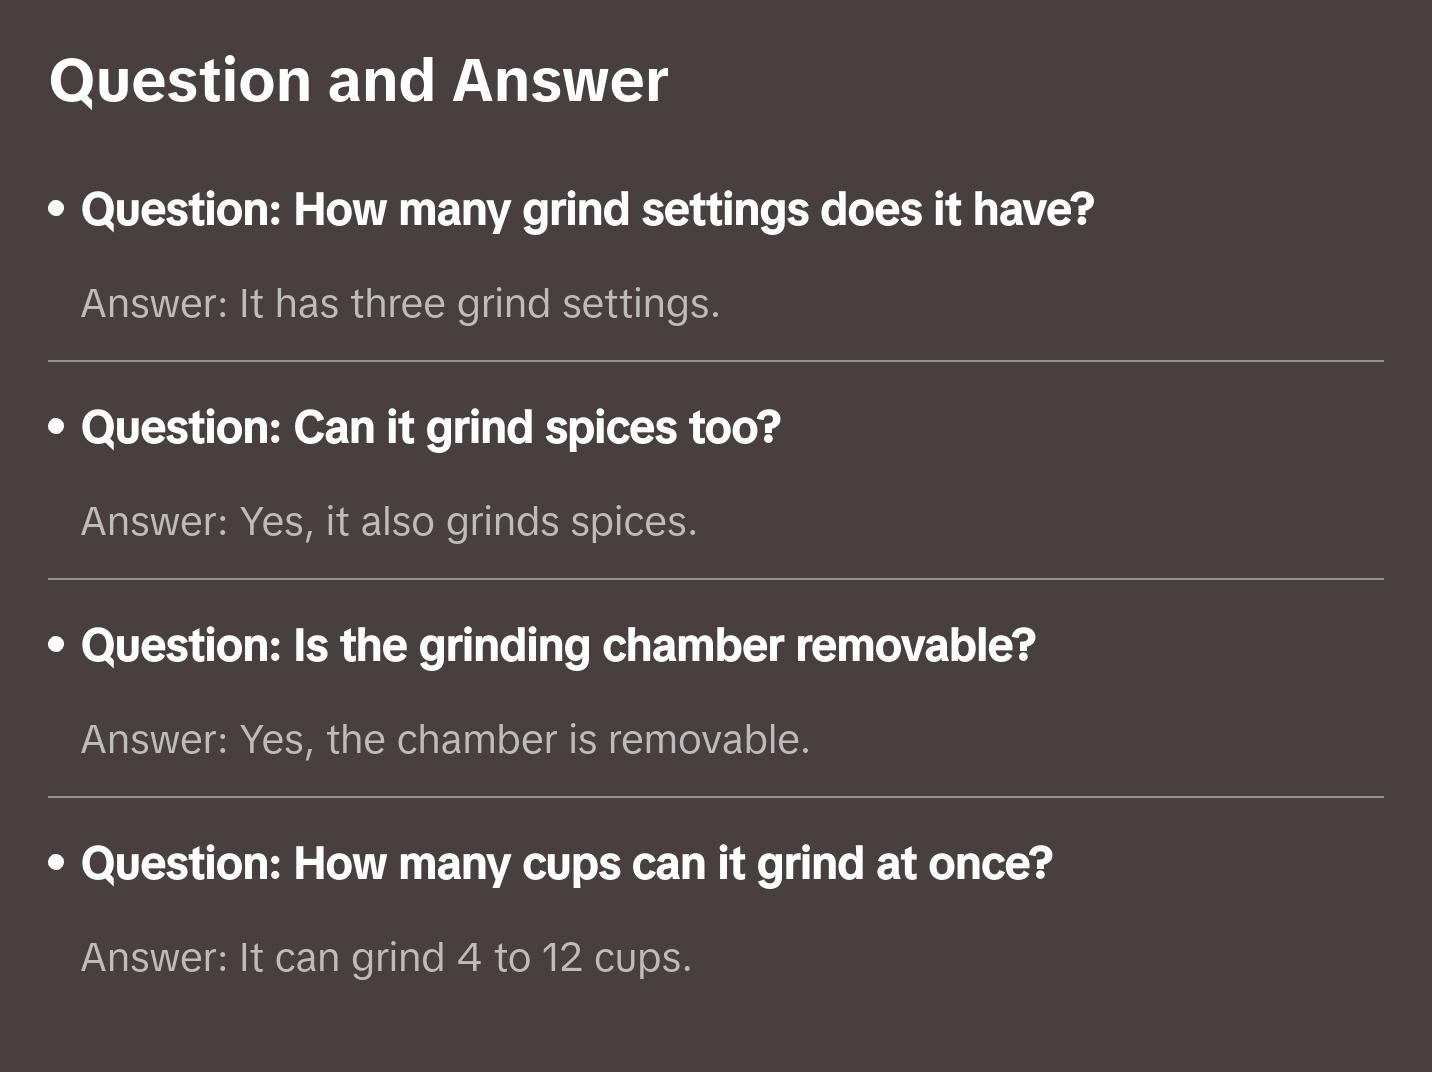Click the divider line under the spices answer
1432x1072 pixels.
coord(716,579)
